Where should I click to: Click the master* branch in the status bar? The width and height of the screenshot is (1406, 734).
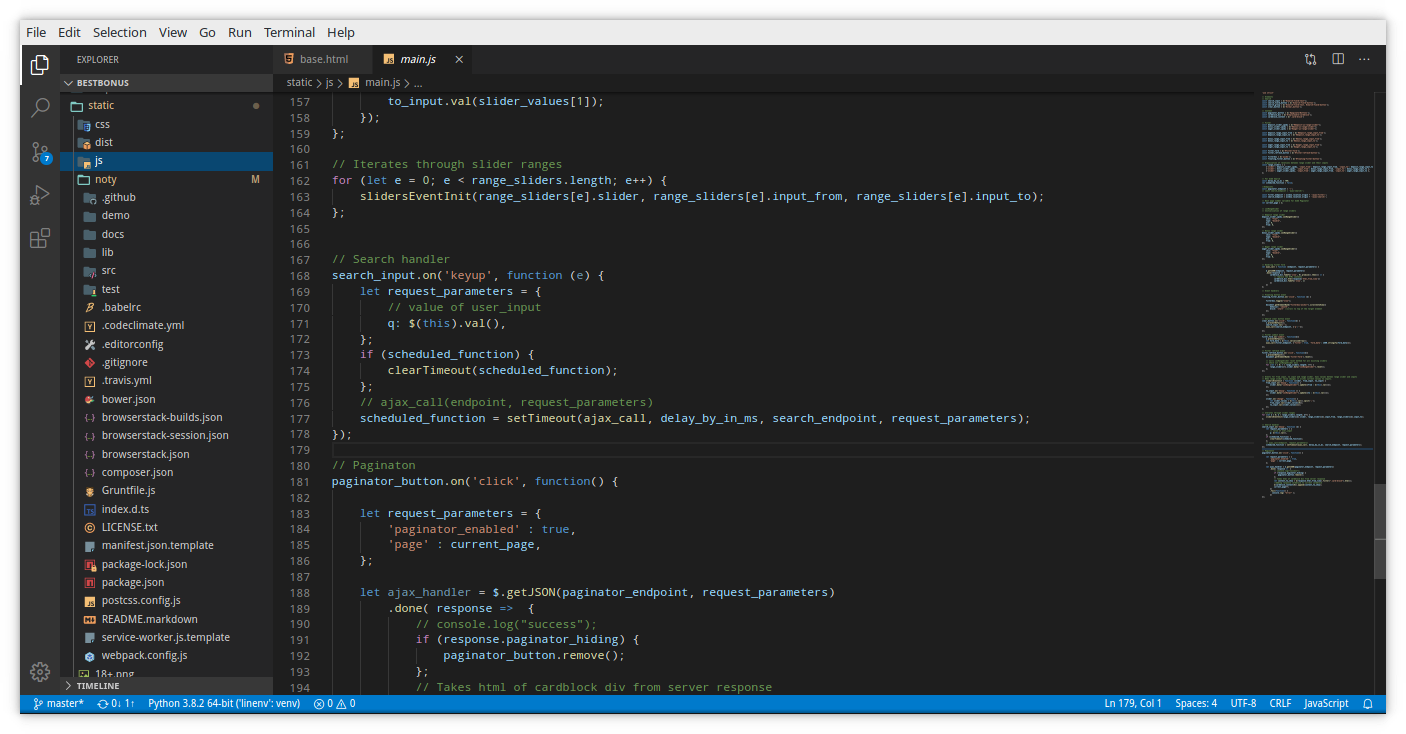click(x=59, y=704)
